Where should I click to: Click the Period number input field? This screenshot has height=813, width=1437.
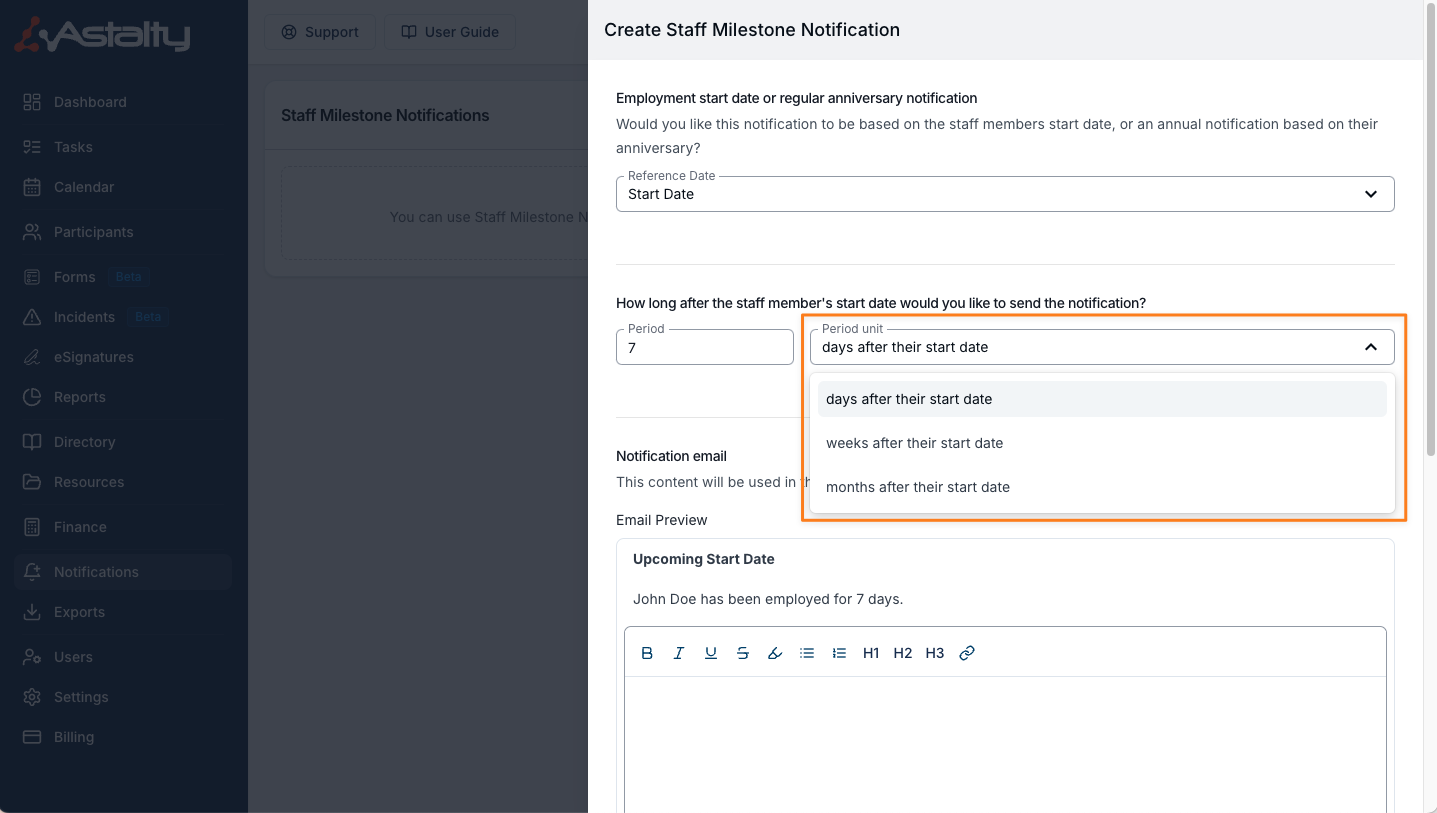click(704, 348)
